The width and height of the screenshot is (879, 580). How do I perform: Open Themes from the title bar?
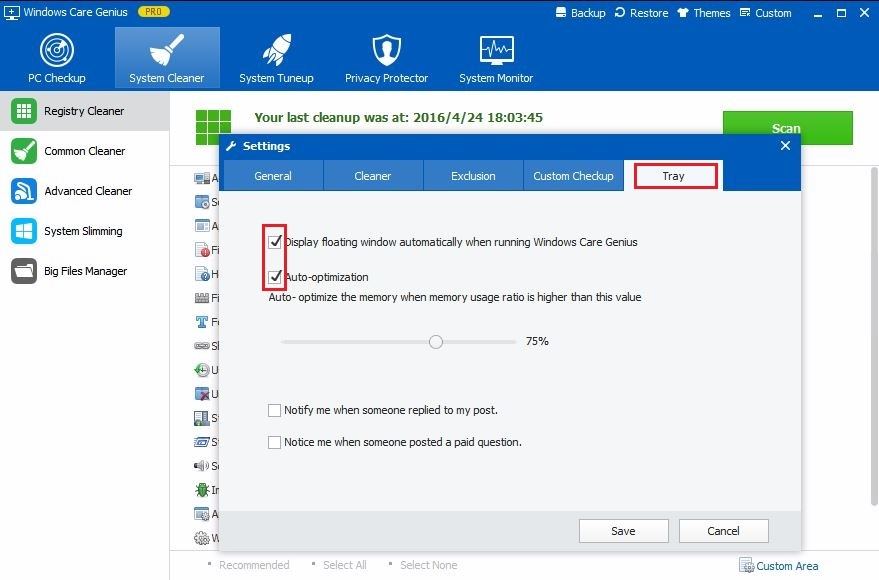point(704,13)
